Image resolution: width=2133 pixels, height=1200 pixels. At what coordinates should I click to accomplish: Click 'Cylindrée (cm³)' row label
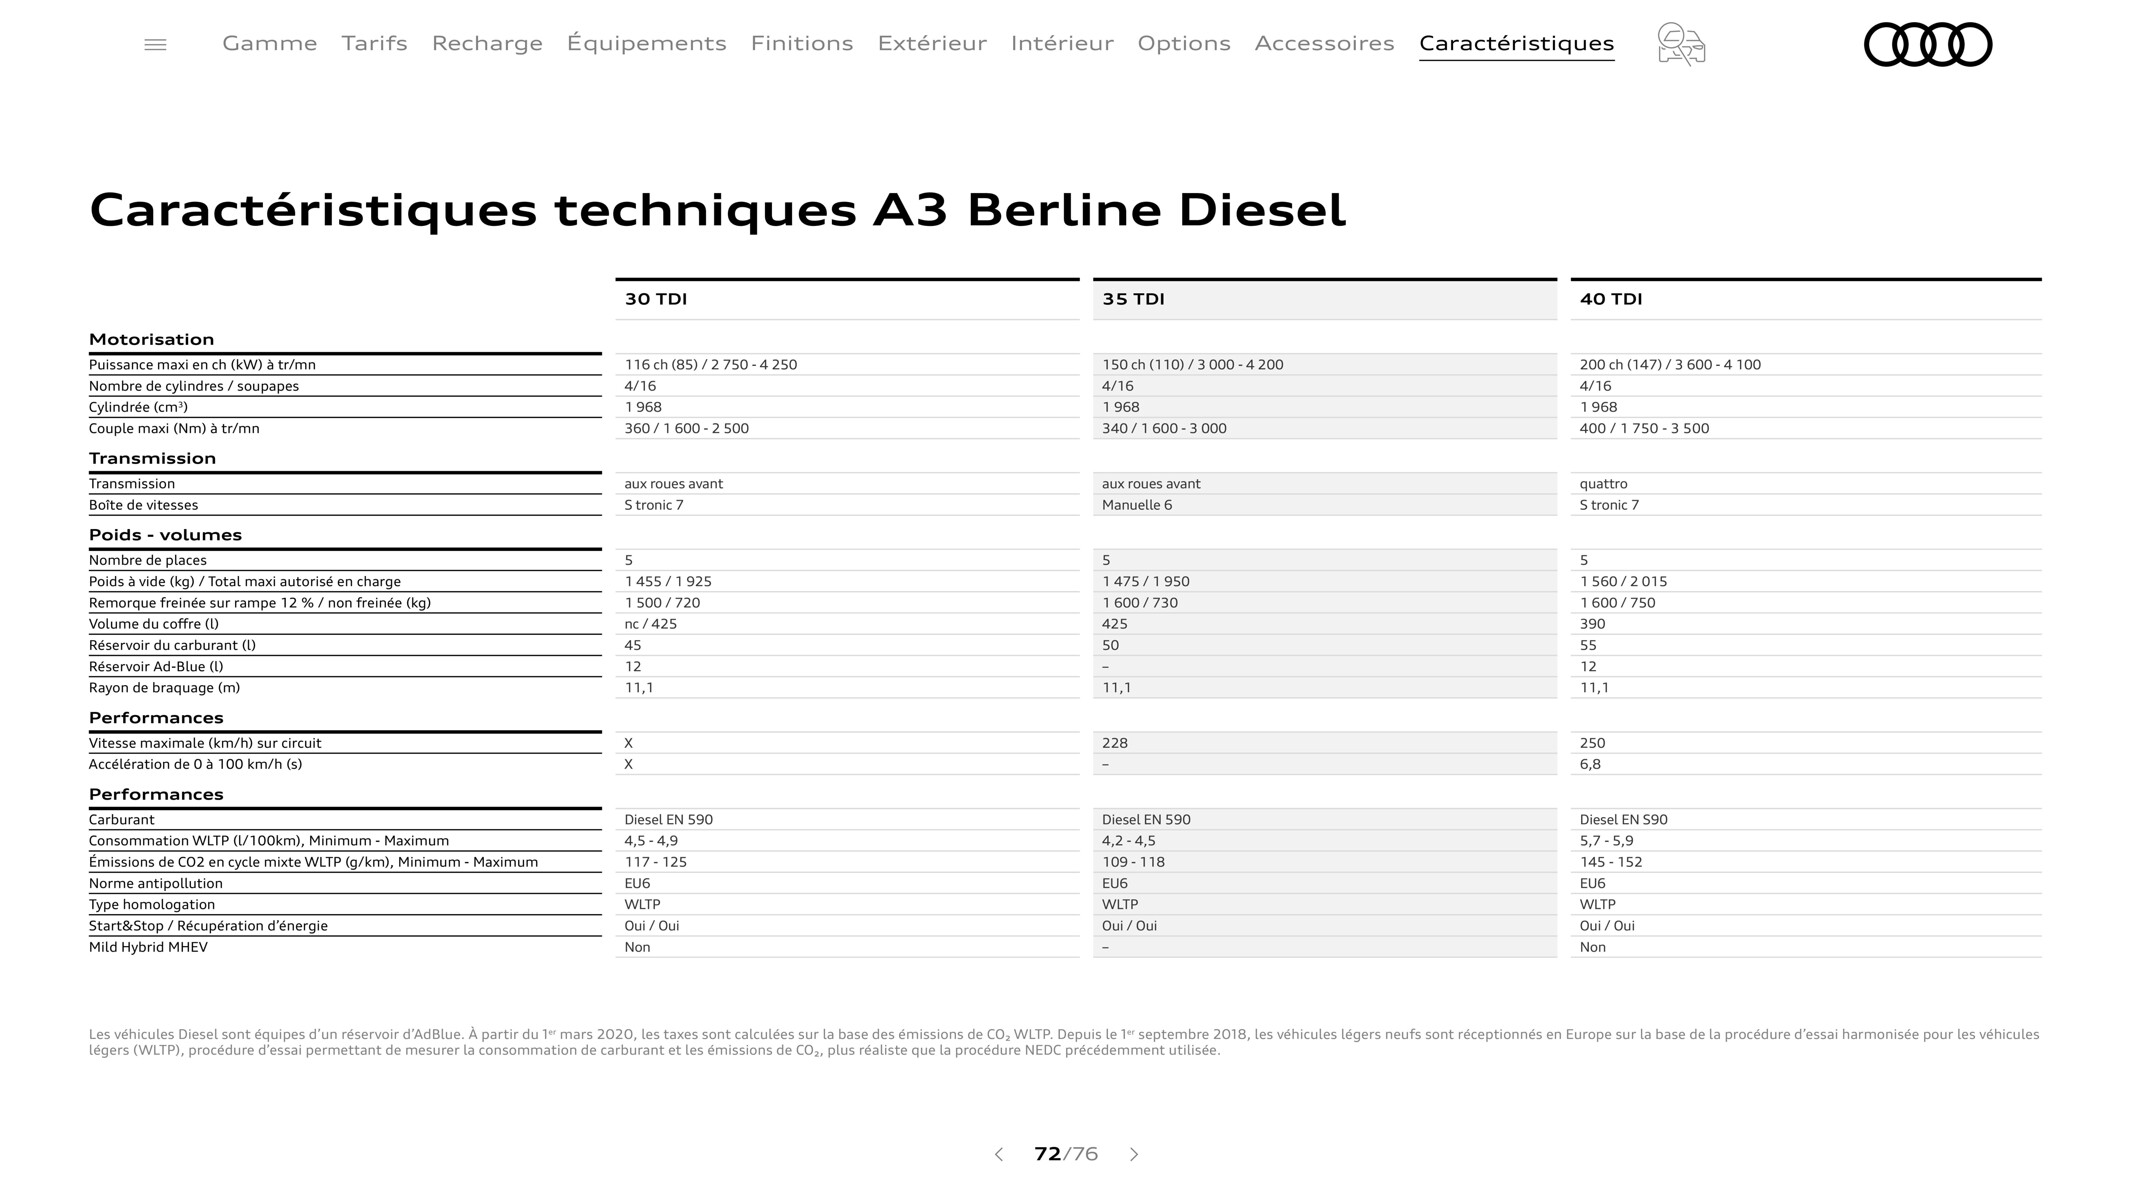(x=138, y=407)
